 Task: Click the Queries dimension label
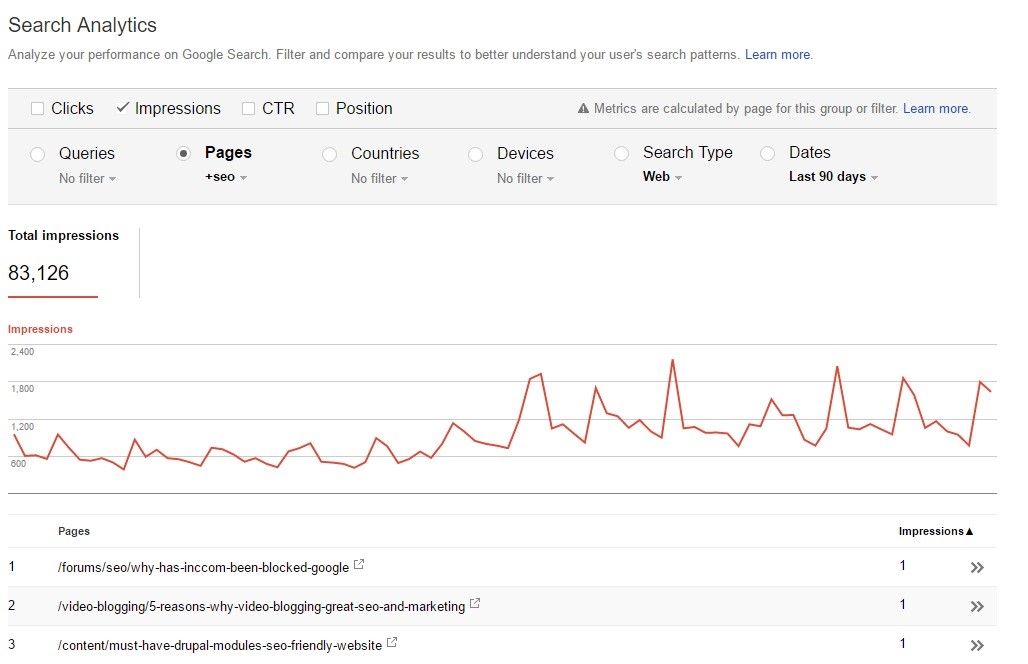[87, 153]
